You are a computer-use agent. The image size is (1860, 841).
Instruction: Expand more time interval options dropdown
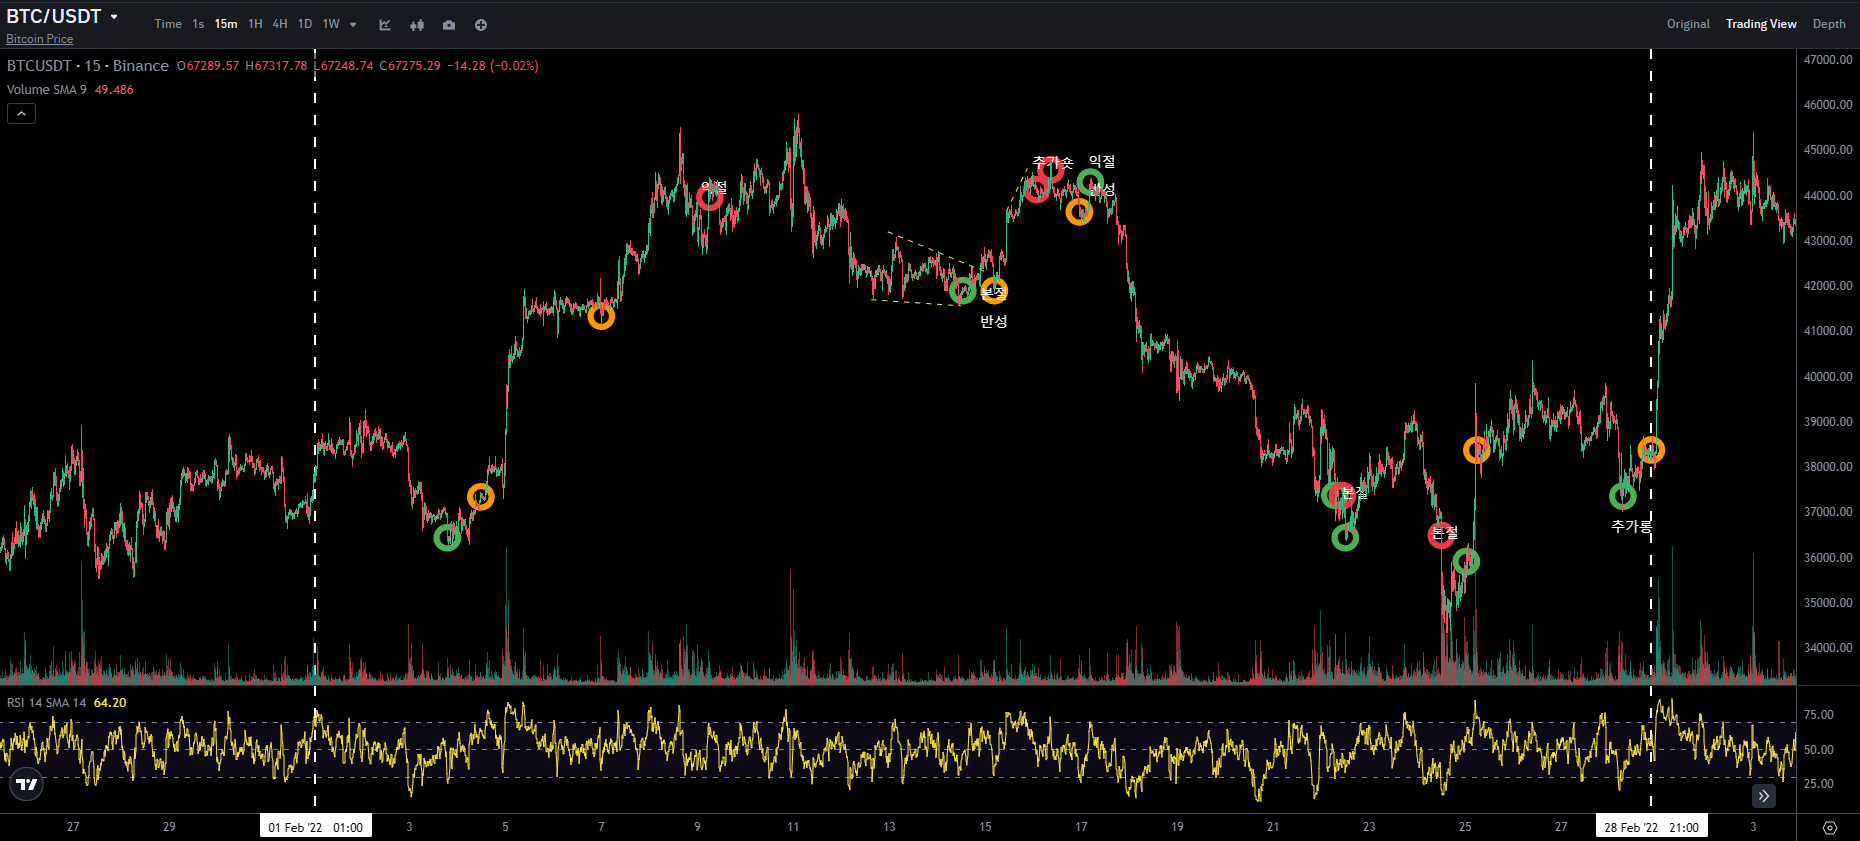point(353,25)
